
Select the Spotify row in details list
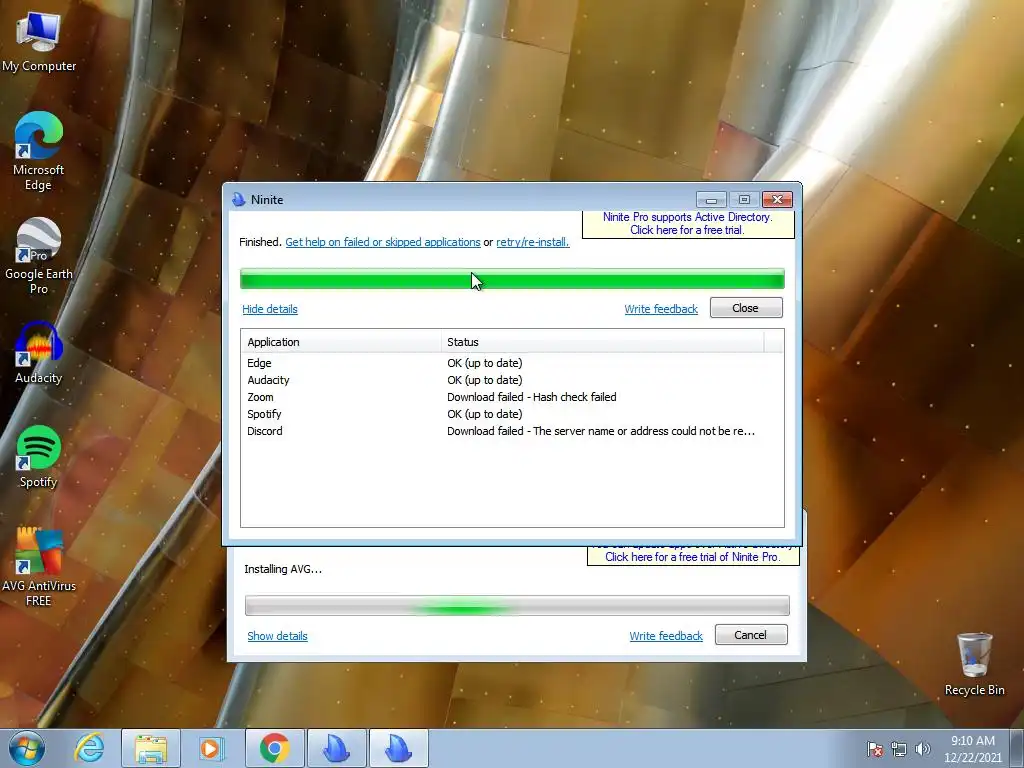pos(511,414)
